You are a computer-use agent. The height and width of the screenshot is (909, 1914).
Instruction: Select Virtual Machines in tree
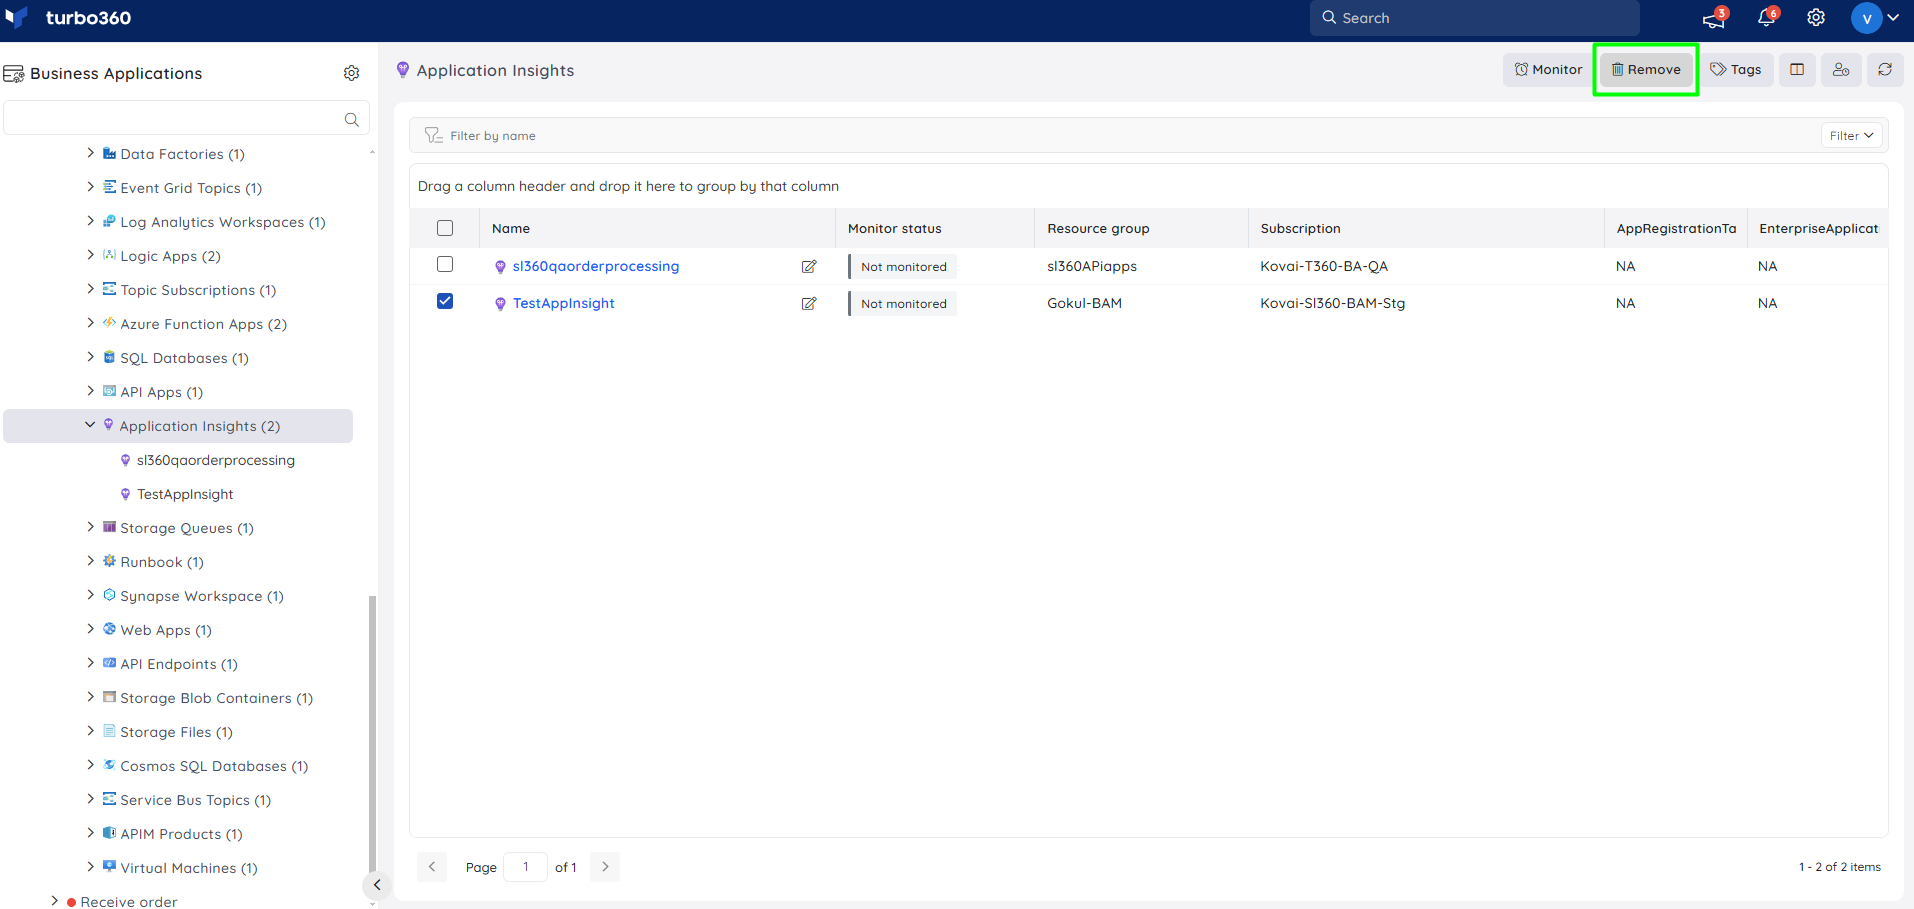(189, 868)
